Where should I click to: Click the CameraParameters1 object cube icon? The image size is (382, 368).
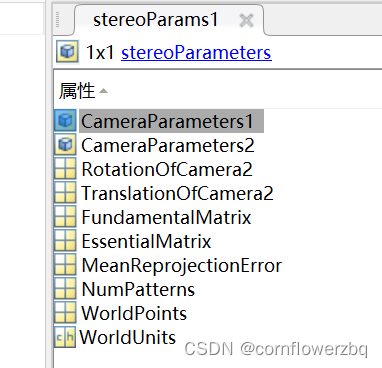(65, 121)
